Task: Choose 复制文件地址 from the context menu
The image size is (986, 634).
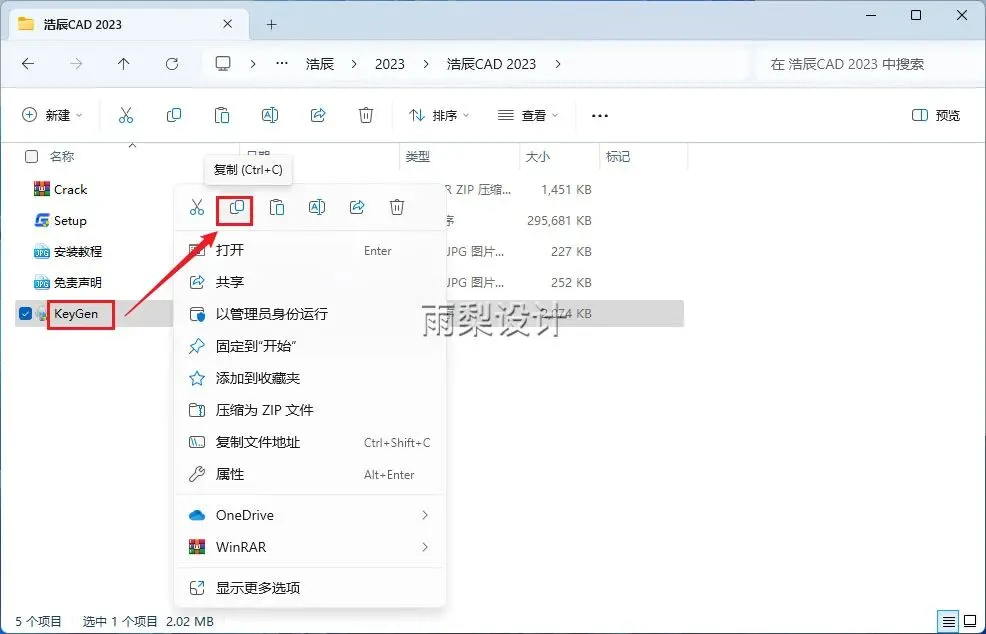Action: (309, 442)
